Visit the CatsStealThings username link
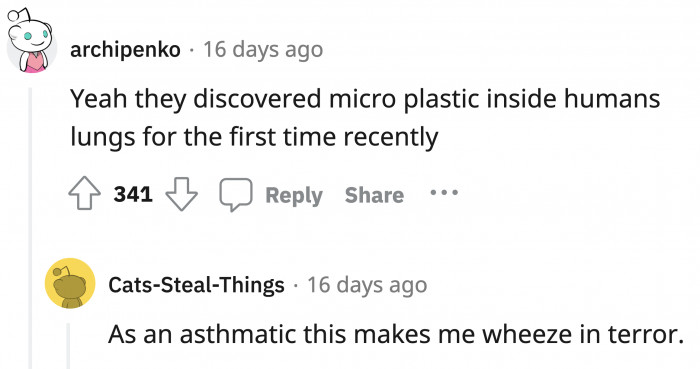The width and height of the screenshot is (700, 369). [x=196, y=285]
